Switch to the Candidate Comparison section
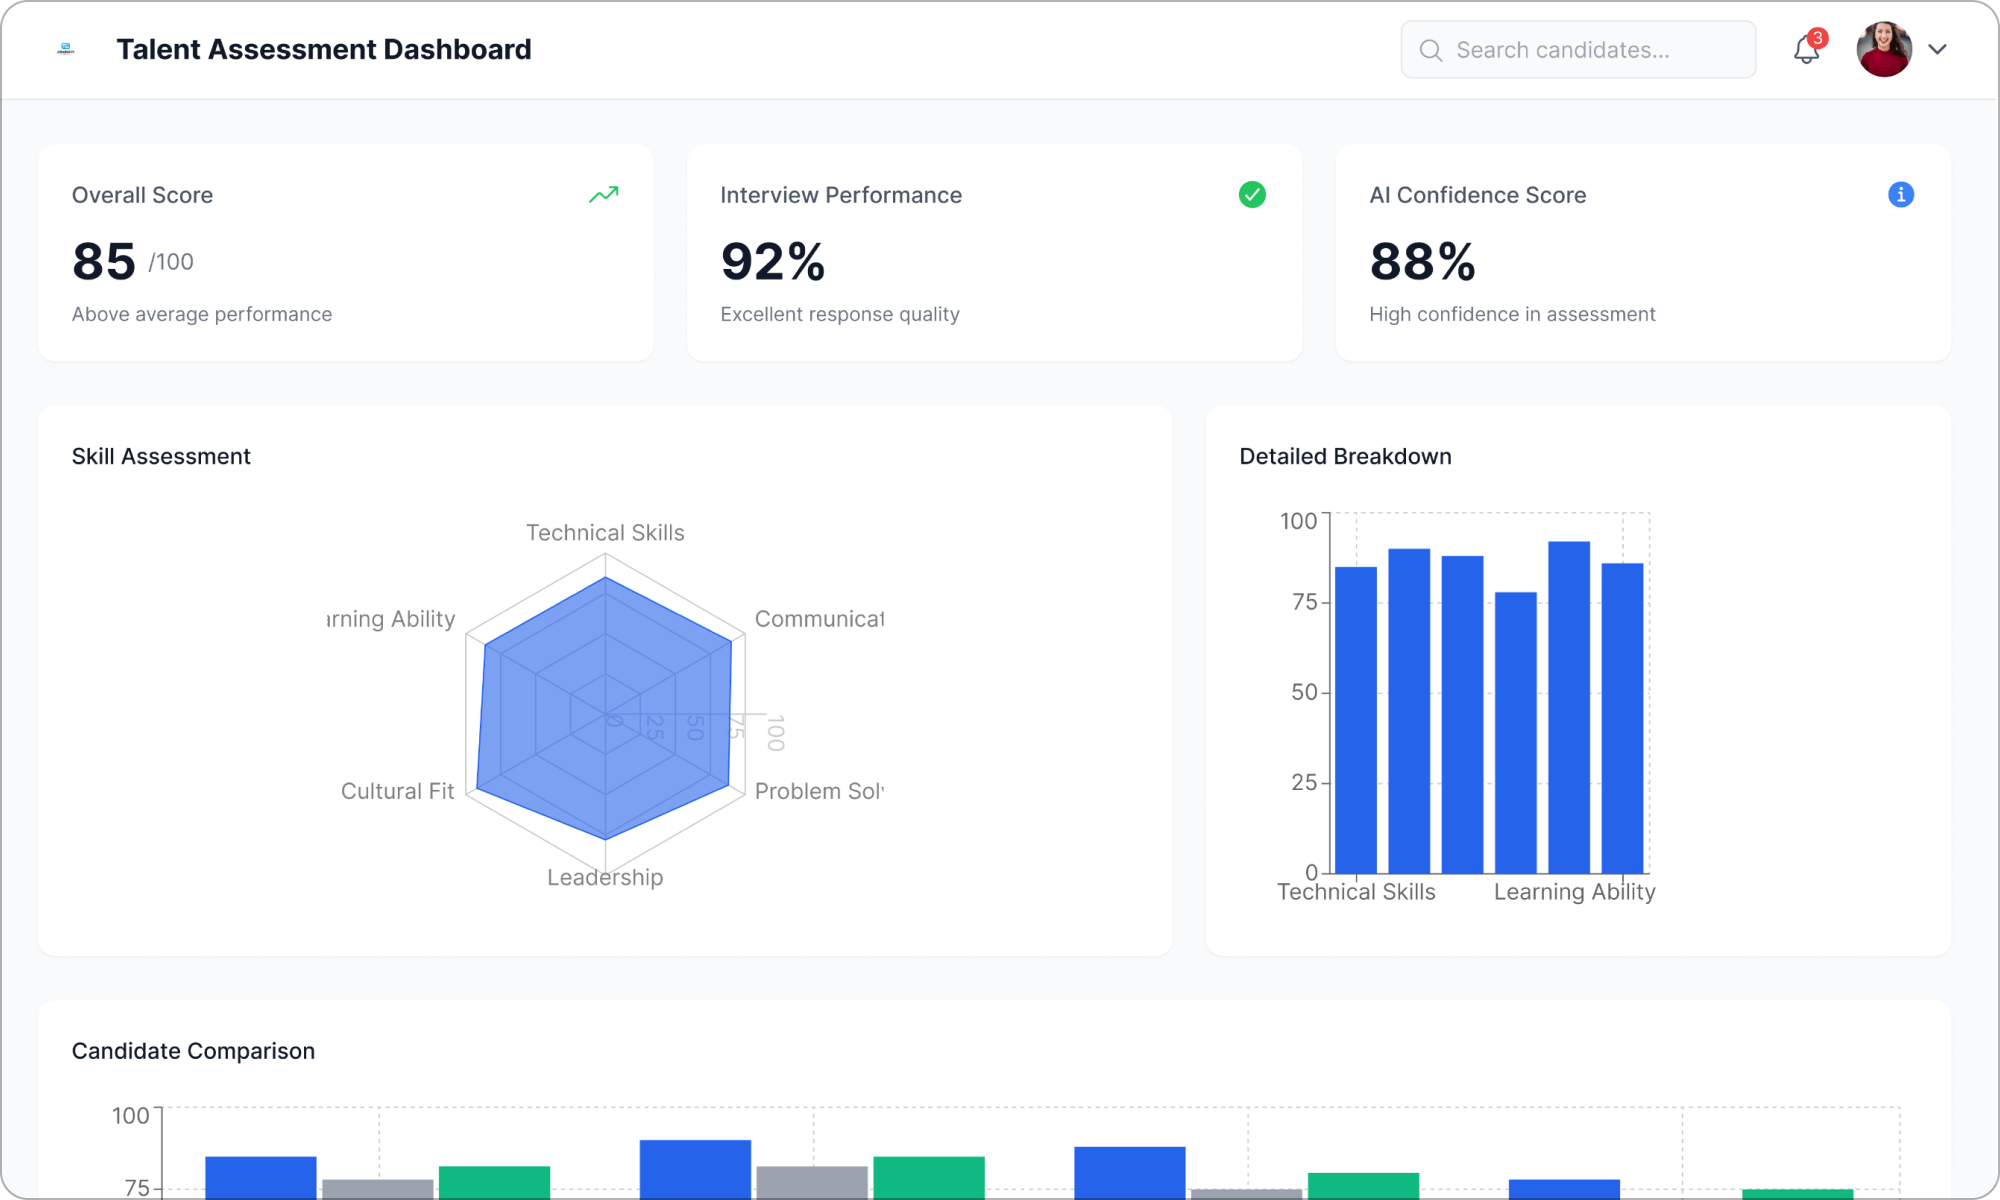The height and width of the screenshot is (1200, 2000). pyautogui.click(x=193, y=1051)
